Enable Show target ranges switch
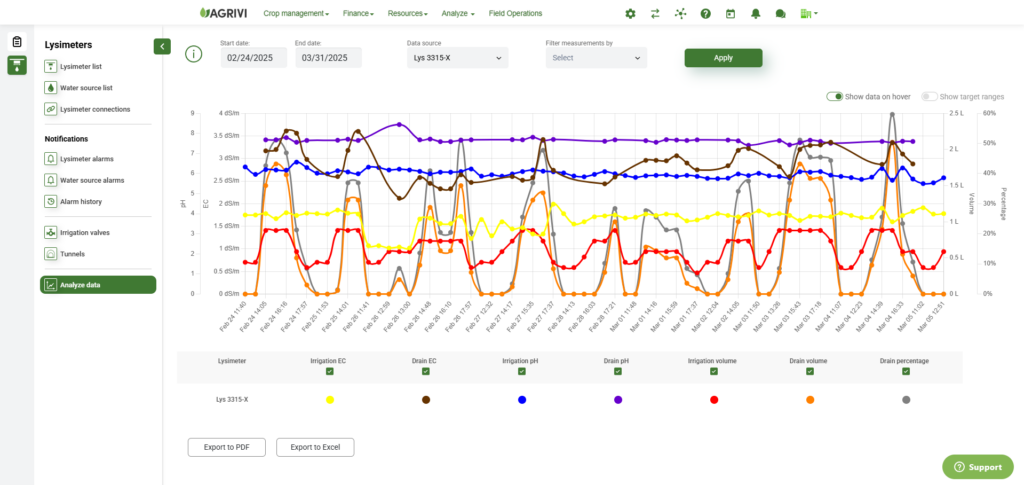The image size is (1024, 485). point(929,97)
